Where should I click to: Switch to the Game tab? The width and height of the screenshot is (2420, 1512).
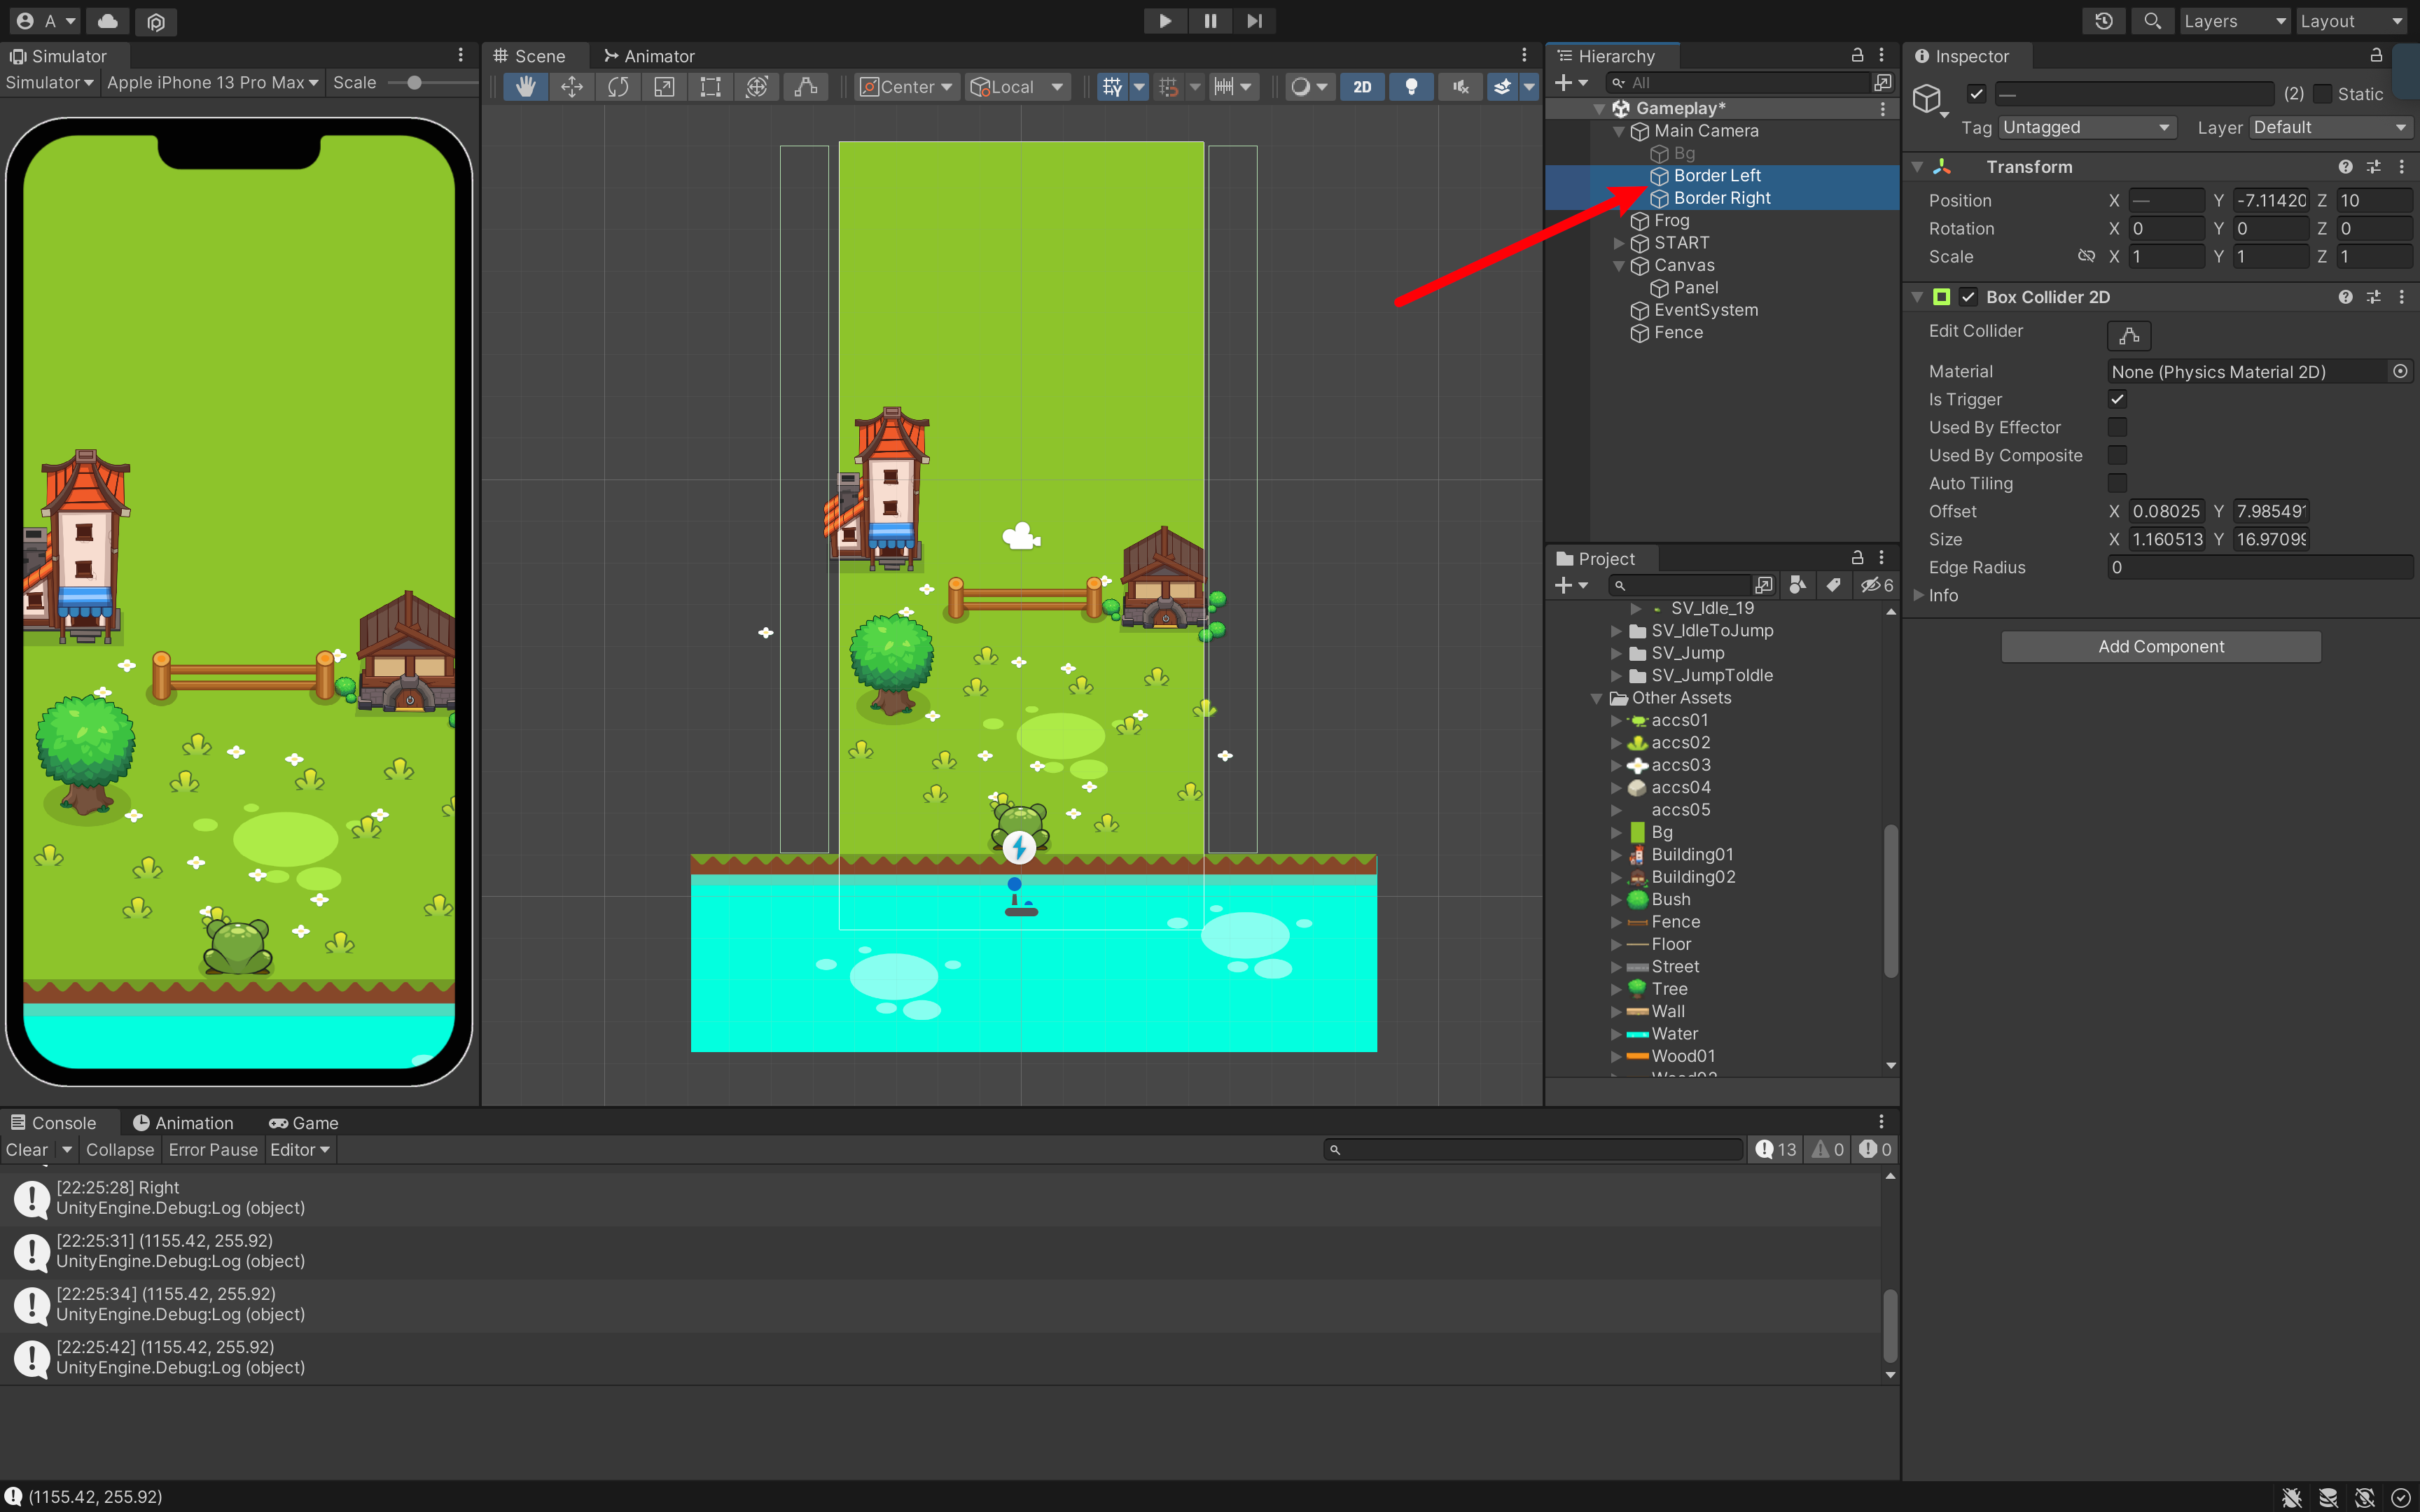pos(304,1123)
